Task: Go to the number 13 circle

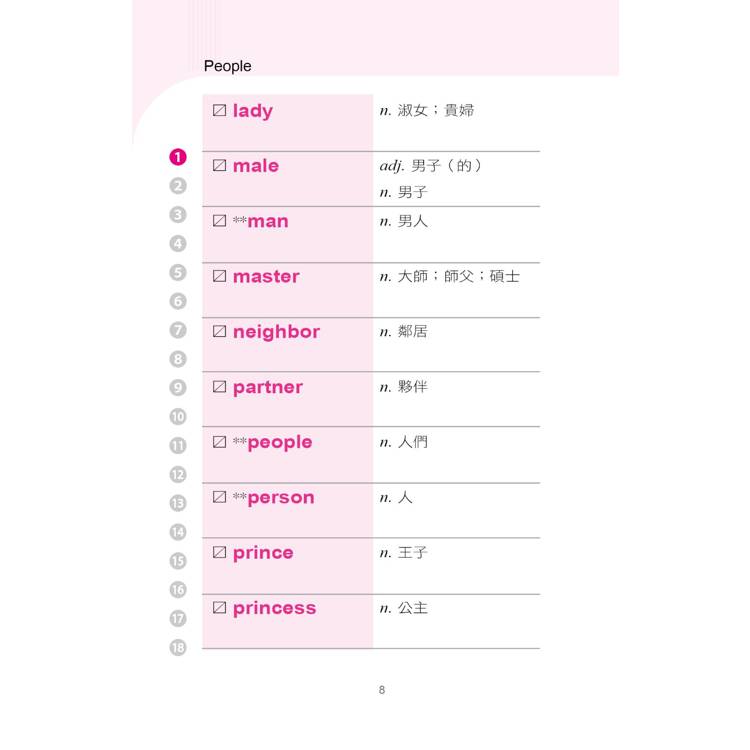Action: tap(178, 503)
